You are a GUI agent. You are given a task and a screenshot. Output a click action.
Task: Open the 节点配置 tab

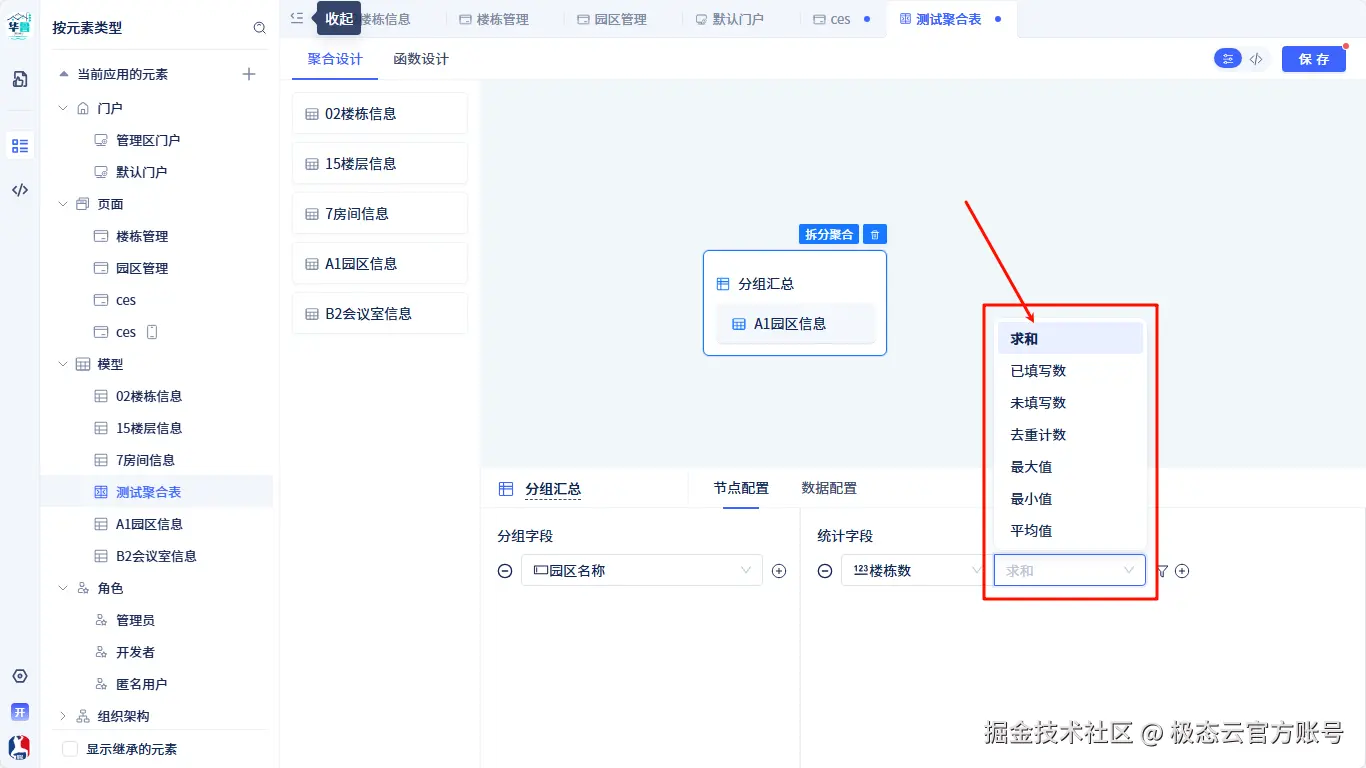[741, 488]
